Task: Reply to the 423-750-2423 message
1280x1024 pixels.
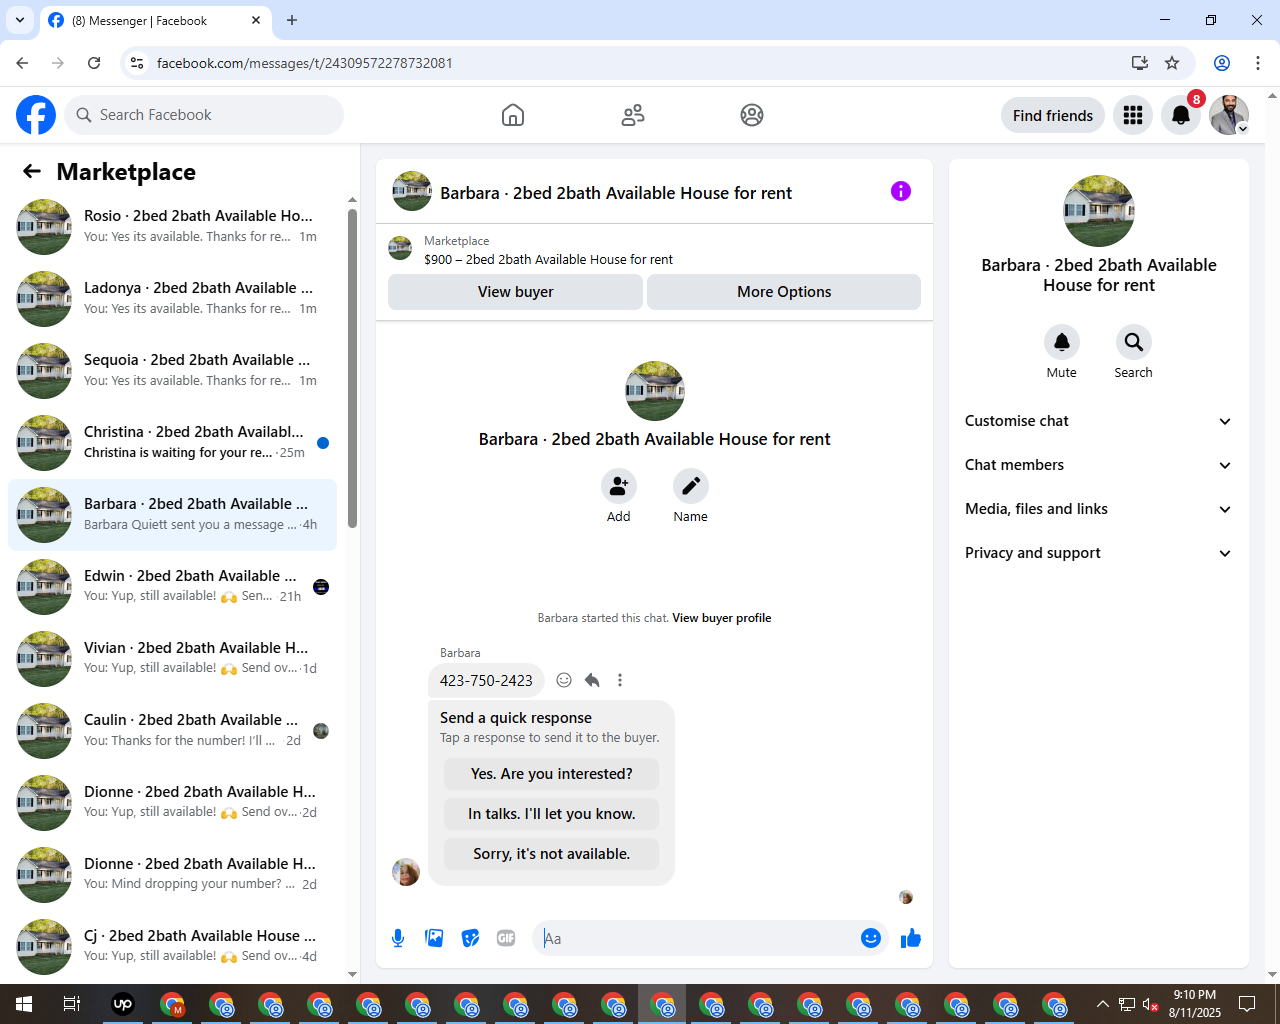Action: tap(592, 680)
